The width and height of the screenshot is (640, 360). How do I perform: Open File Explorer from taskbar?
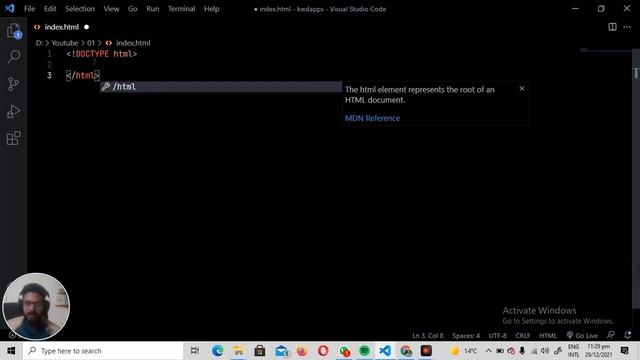click(x=238, y=351)
